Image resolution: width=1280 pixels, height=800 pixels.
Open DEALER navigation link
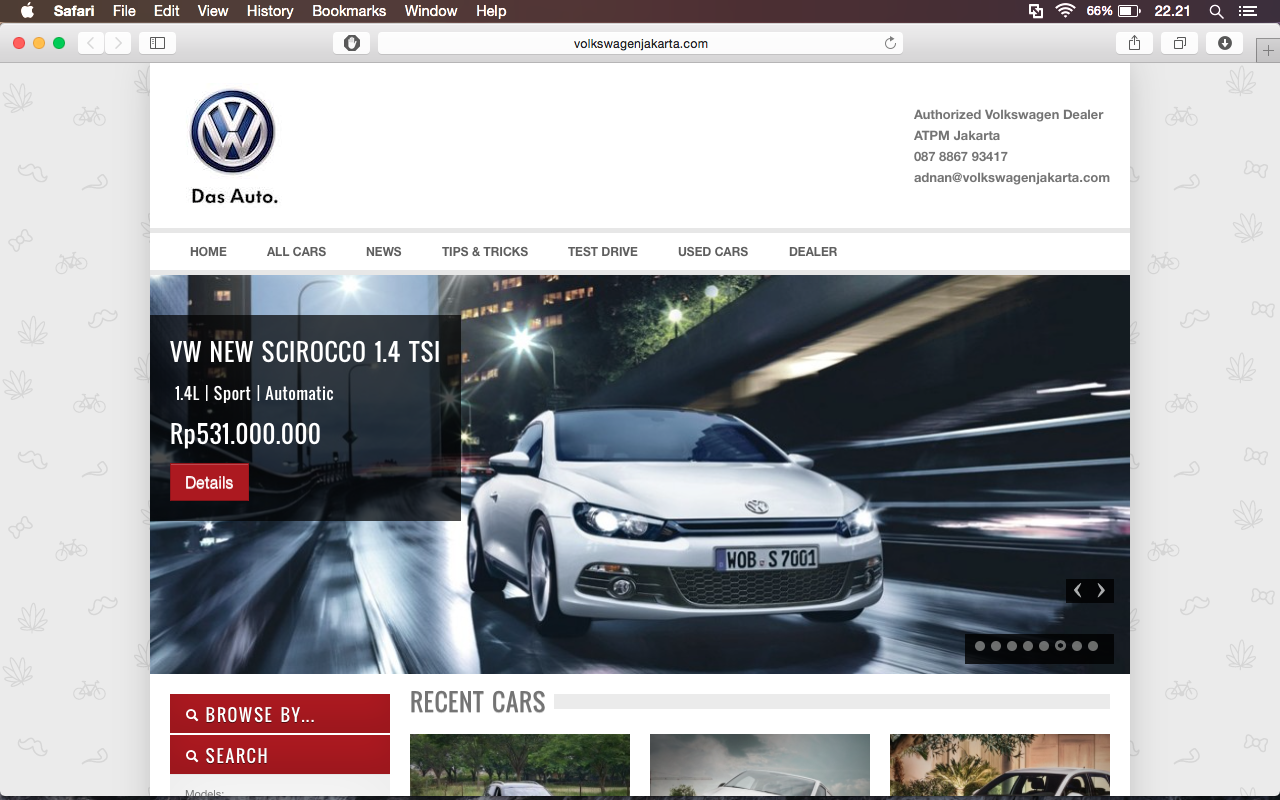[x=813, y=252]
